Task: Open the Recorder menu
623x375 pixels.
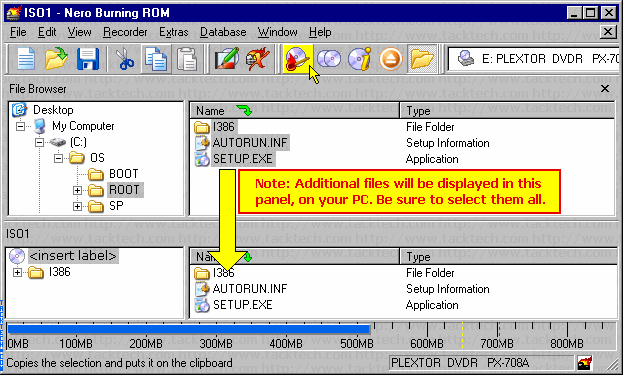Action: (125, 32)
